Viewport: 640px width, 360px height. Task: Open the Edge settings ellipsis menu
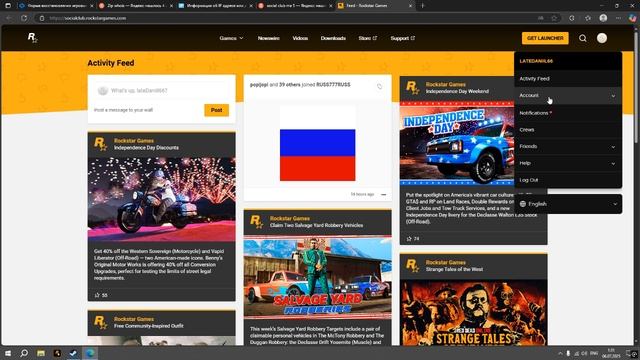pyautogui.click(x=618, y=18)
